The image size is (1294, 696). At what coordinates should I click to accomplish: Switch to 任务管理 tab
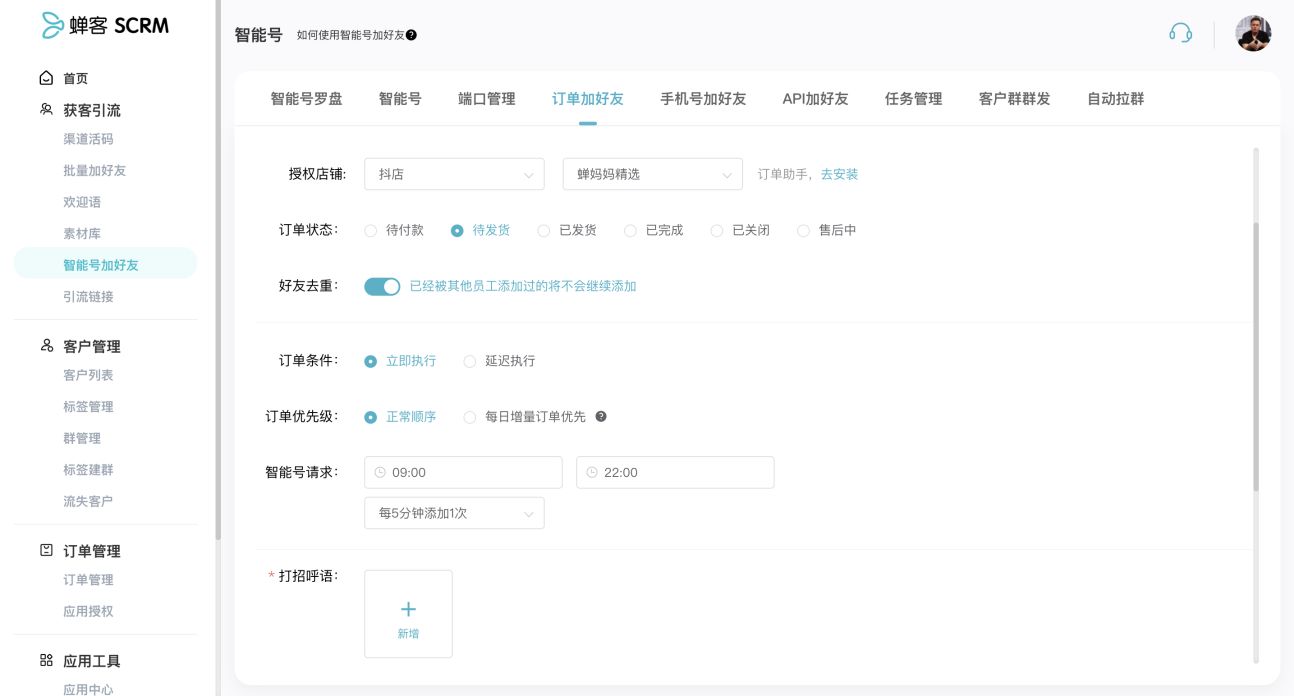[914, 99]
